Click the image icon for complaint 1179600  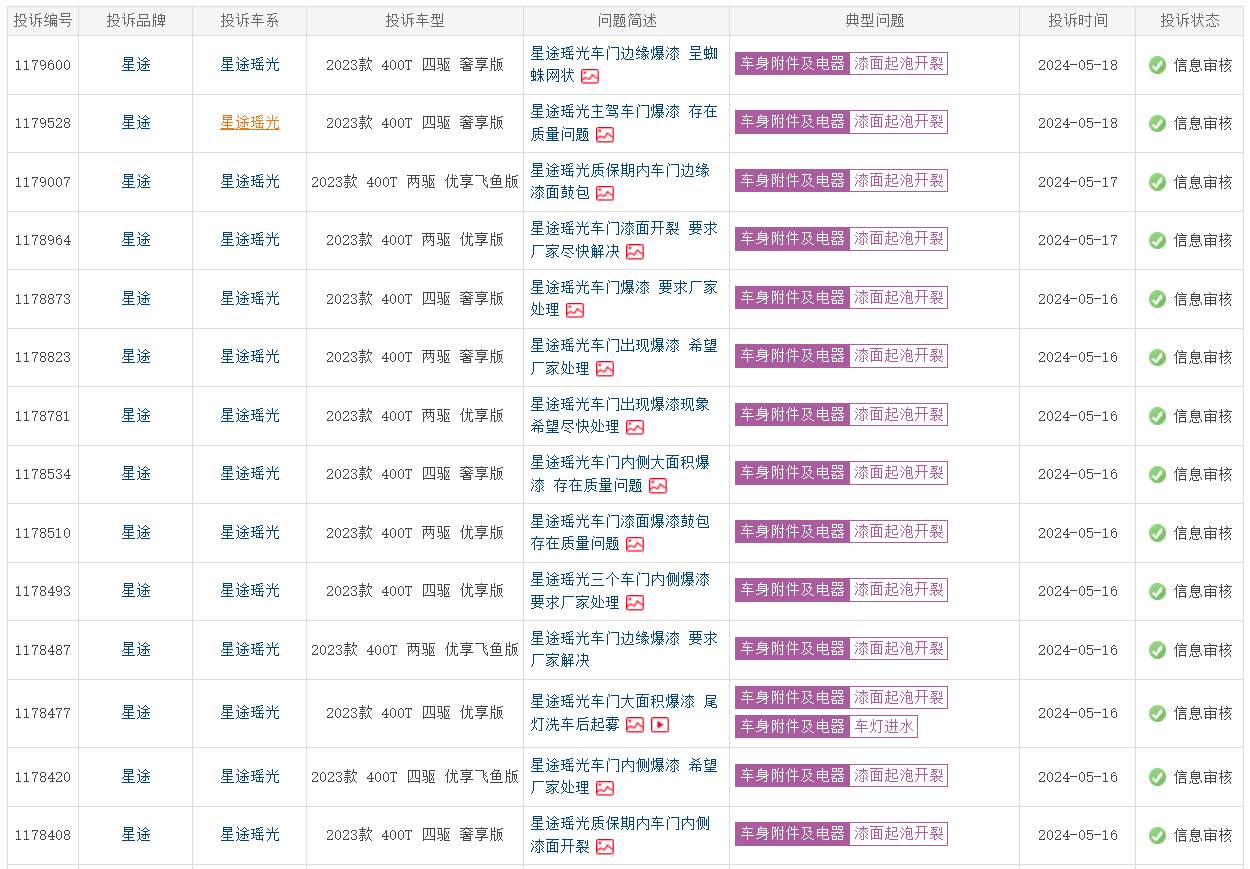tap(590, 76)
